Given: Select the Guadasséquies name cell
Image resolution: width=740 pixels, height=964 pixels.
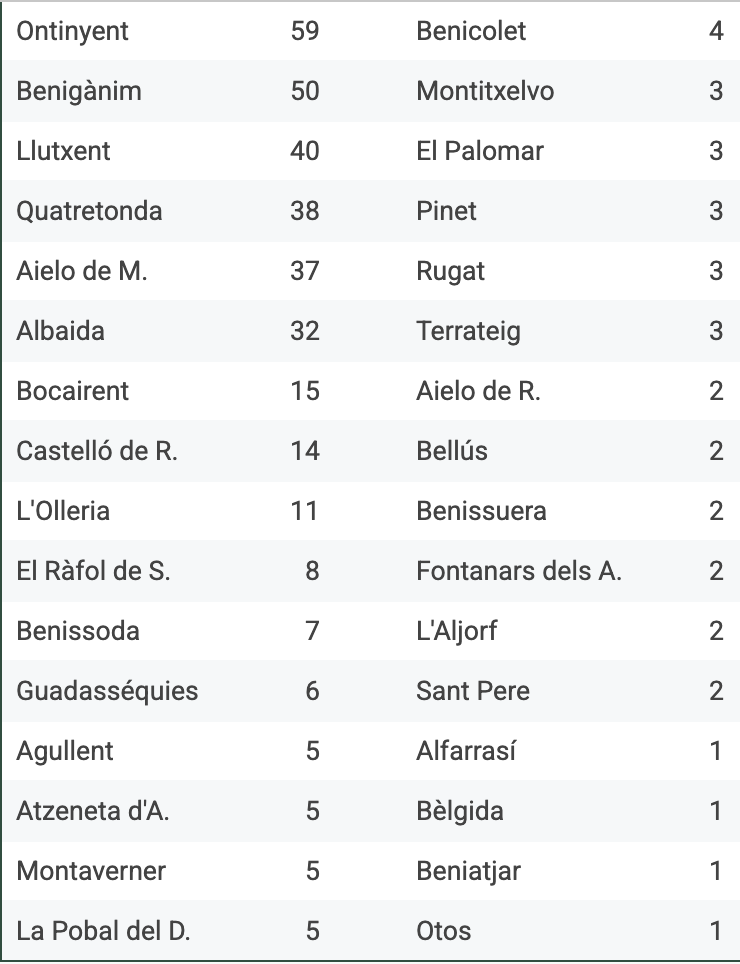Looking at the screenshot, I should point(107,691).
